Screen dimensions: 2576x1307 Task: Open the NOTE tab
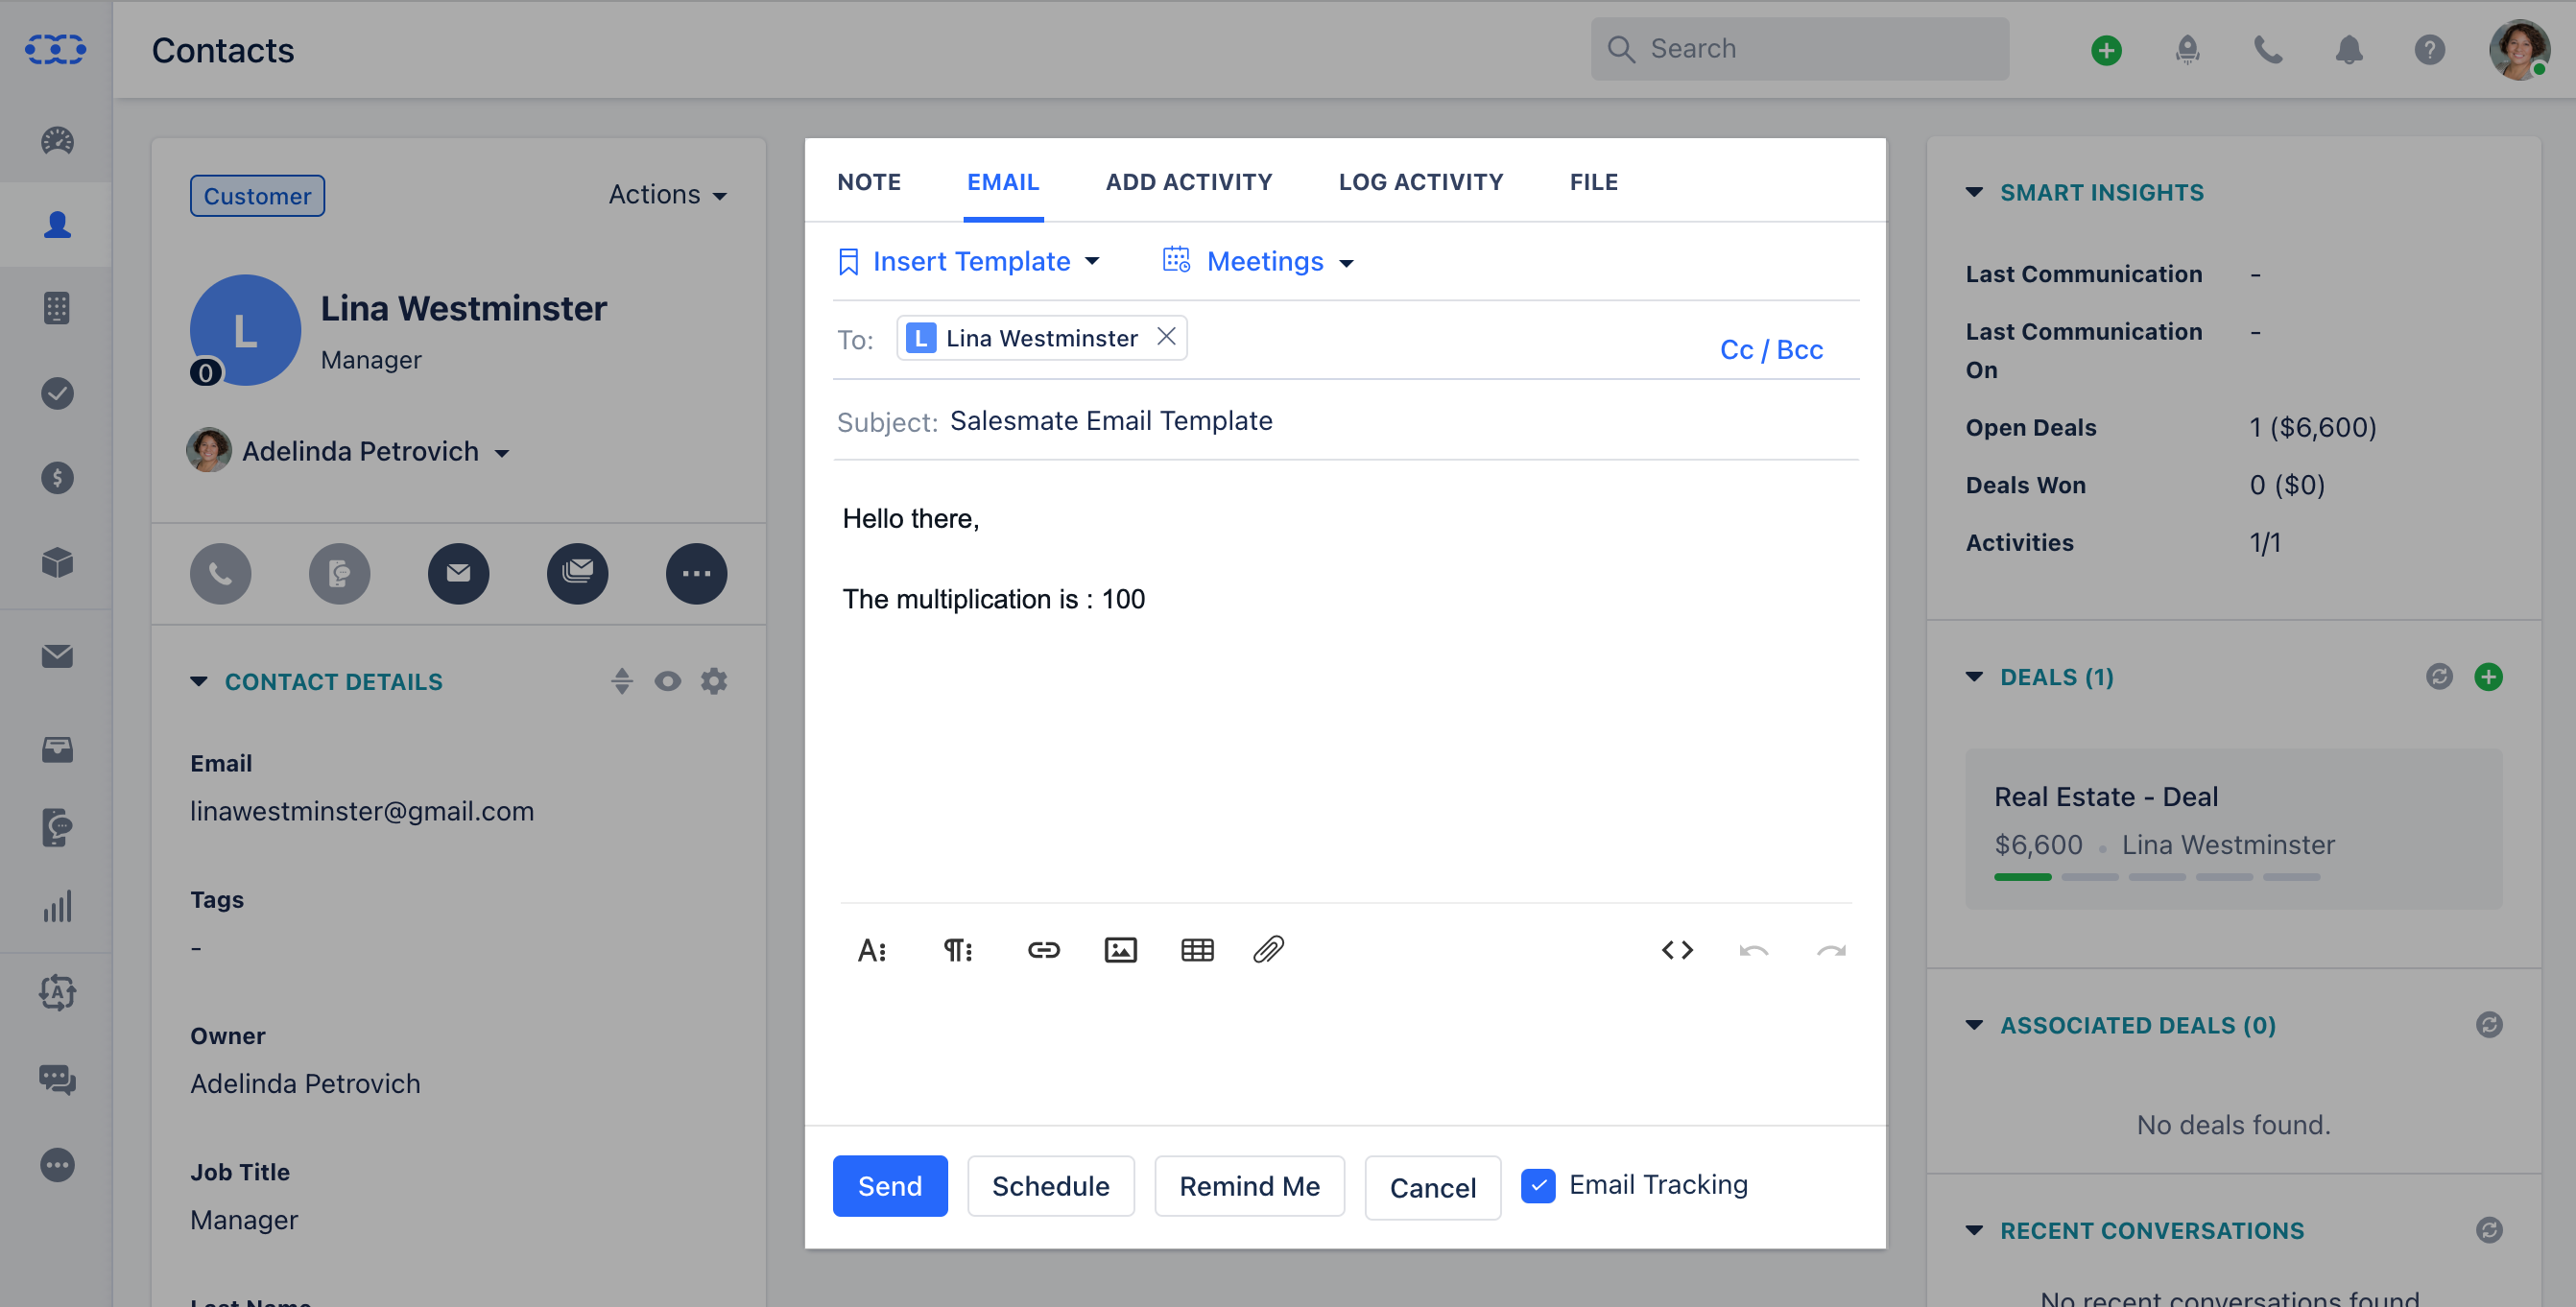pos(869,181)
